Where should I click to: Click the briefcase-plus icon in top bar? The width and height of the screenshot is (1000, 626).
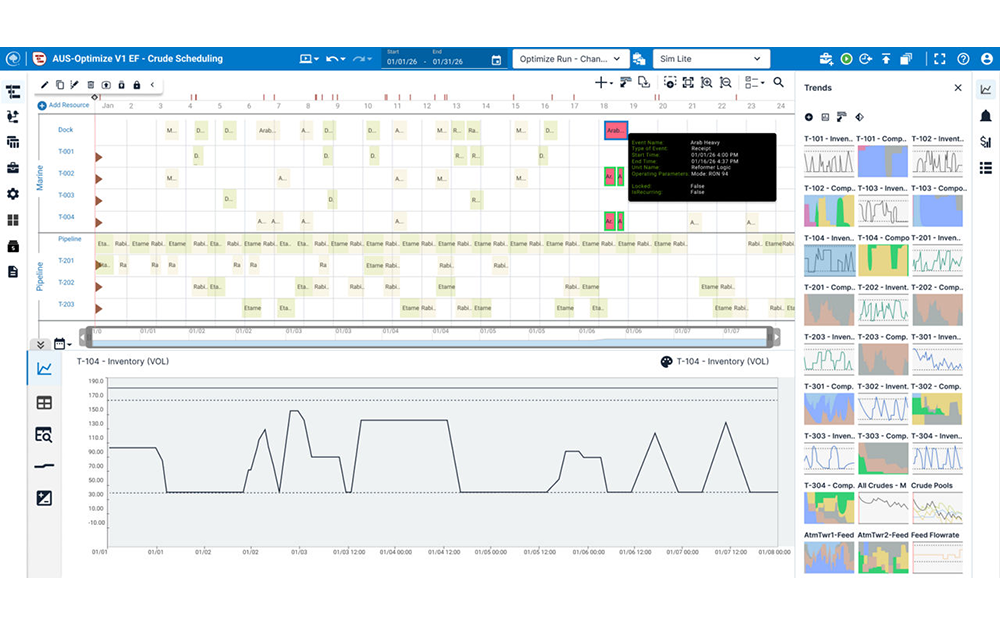[826, 59]
